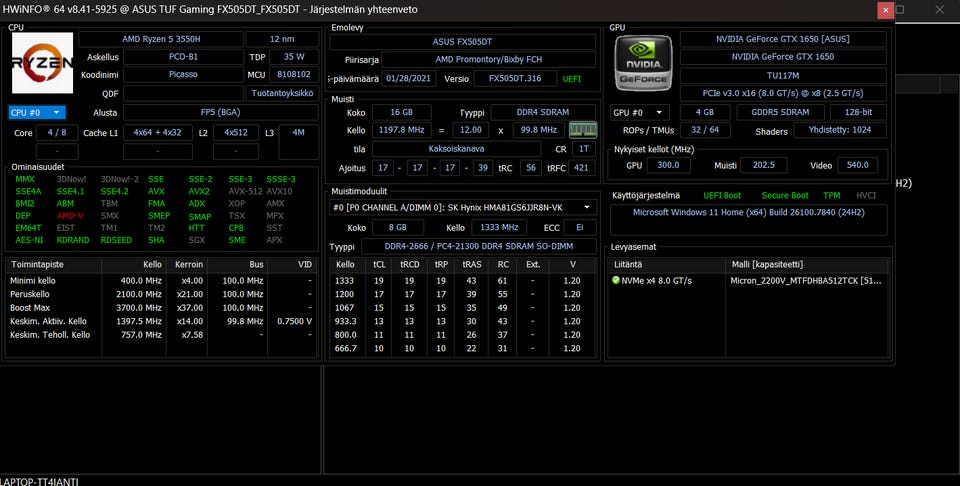Open the CPU #0 selector dropdown
This screenshot has height=486, width=960.
pyautogui.click(x=37, y=113)
